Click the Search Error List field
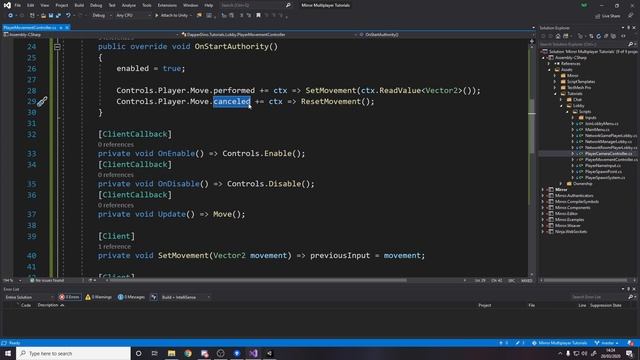This screenshot has height=360, width=640. [x=599, y=297]
